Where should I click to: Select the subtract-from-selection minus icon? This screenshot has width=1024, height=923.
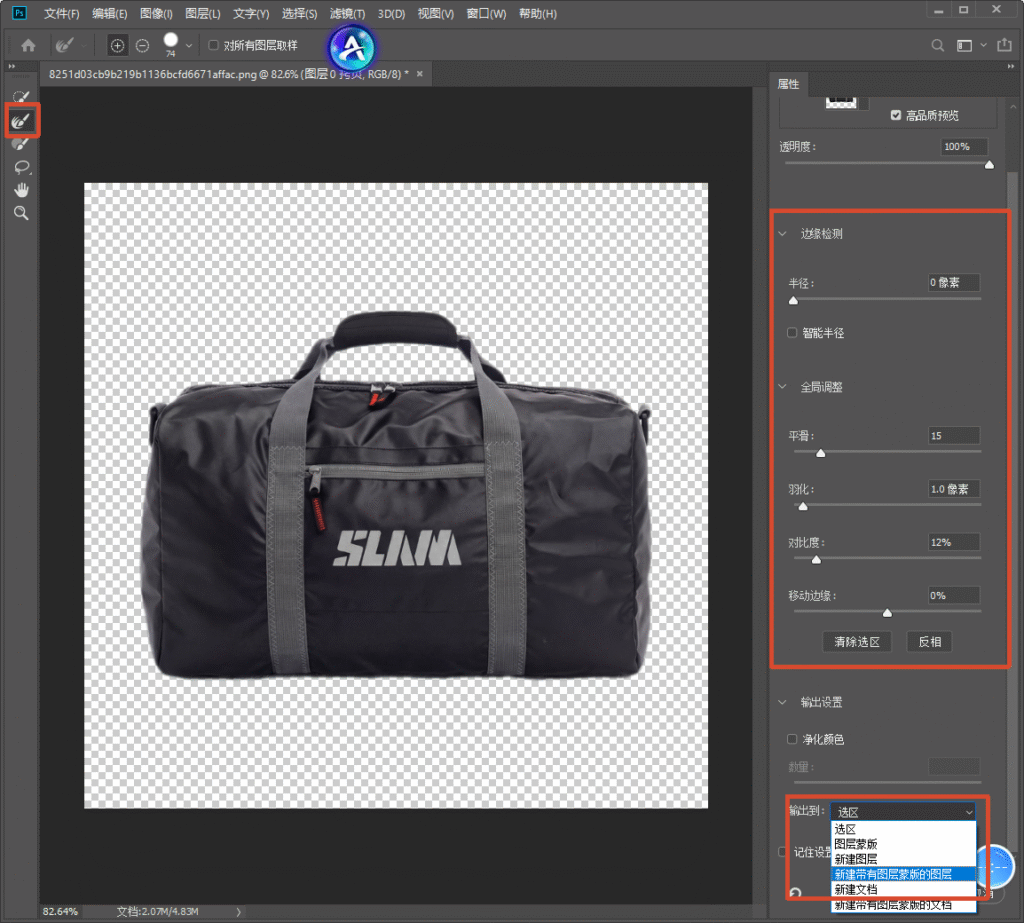[142, 46]
